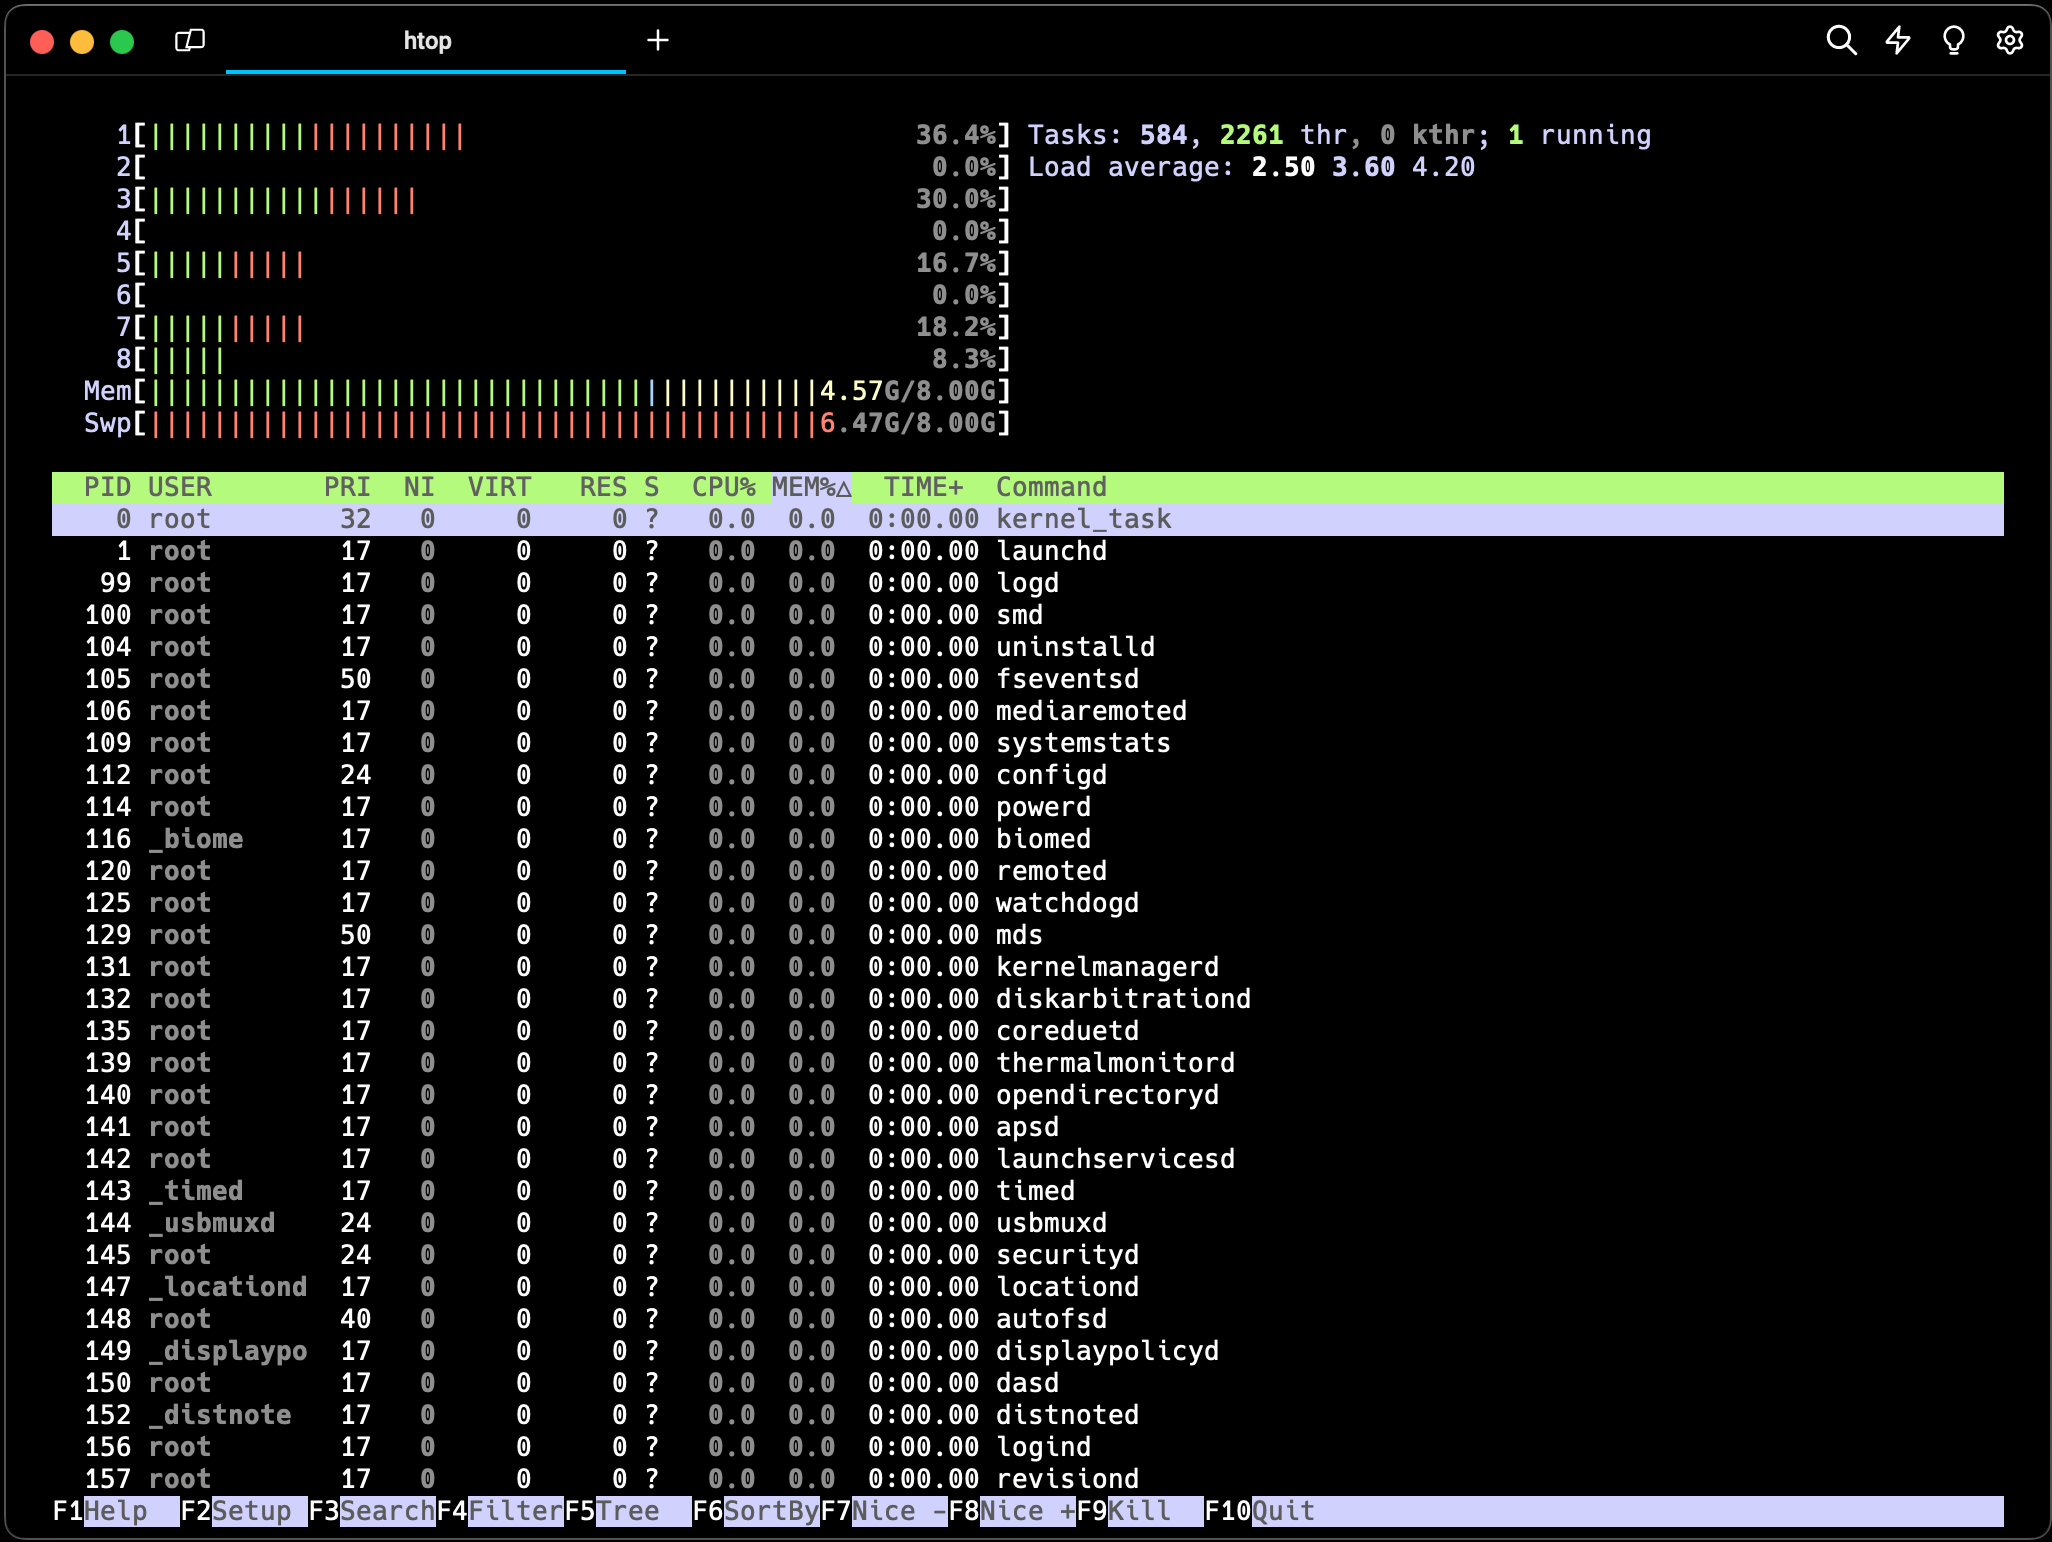Select the biomed process row

tap(1028, 839)
